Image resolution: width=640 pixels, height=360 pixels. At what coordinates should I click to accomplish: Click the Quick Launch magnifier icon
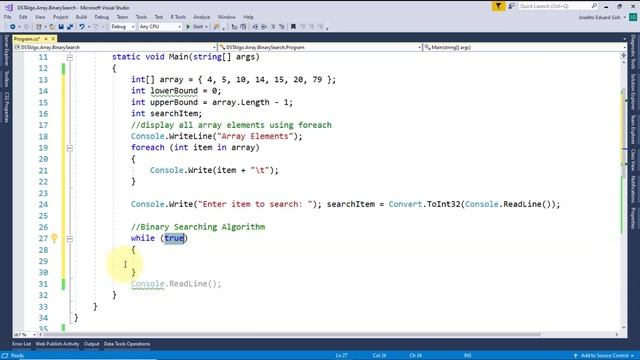point(594,6)
